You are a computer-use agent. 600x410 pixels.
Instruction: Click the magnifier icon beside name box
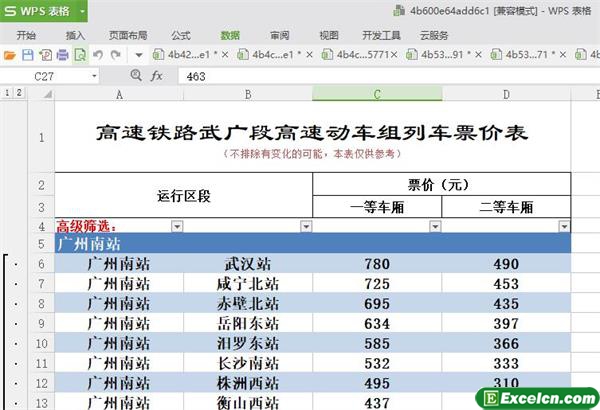[136, 76]
